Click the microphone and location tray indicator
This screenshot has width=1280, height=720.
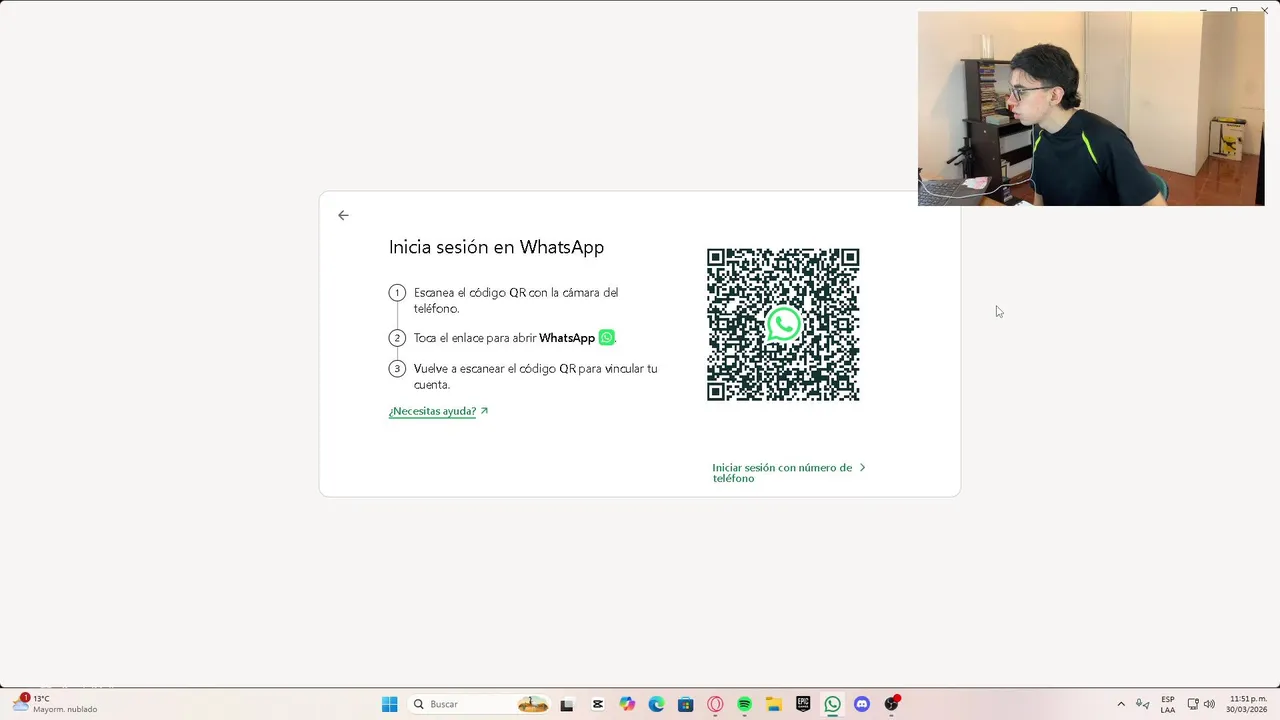click(x=1143, y=704)
